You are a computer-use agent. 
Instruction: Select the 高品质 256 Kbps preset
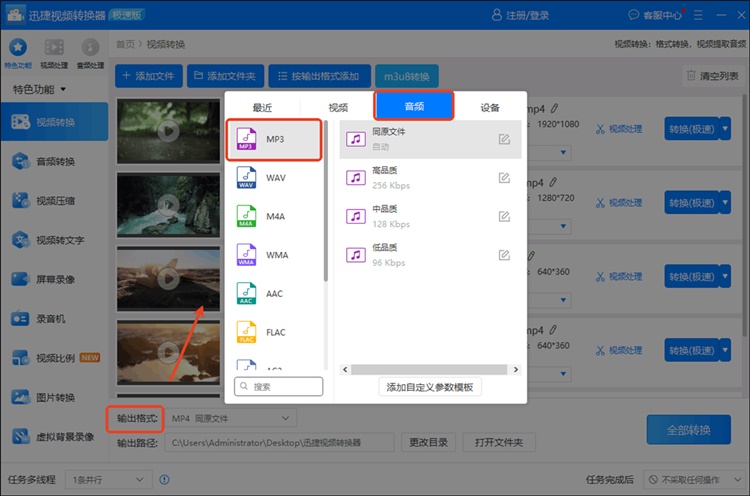coord(430,178)
